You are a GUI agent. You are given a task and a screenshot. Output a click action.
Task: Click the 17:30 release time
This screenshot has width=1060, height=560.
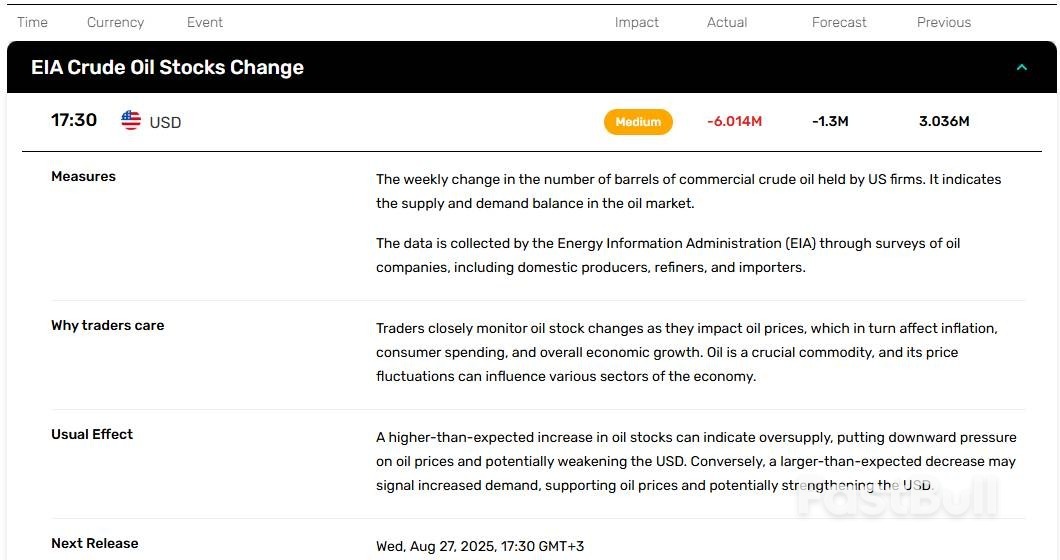74,121
